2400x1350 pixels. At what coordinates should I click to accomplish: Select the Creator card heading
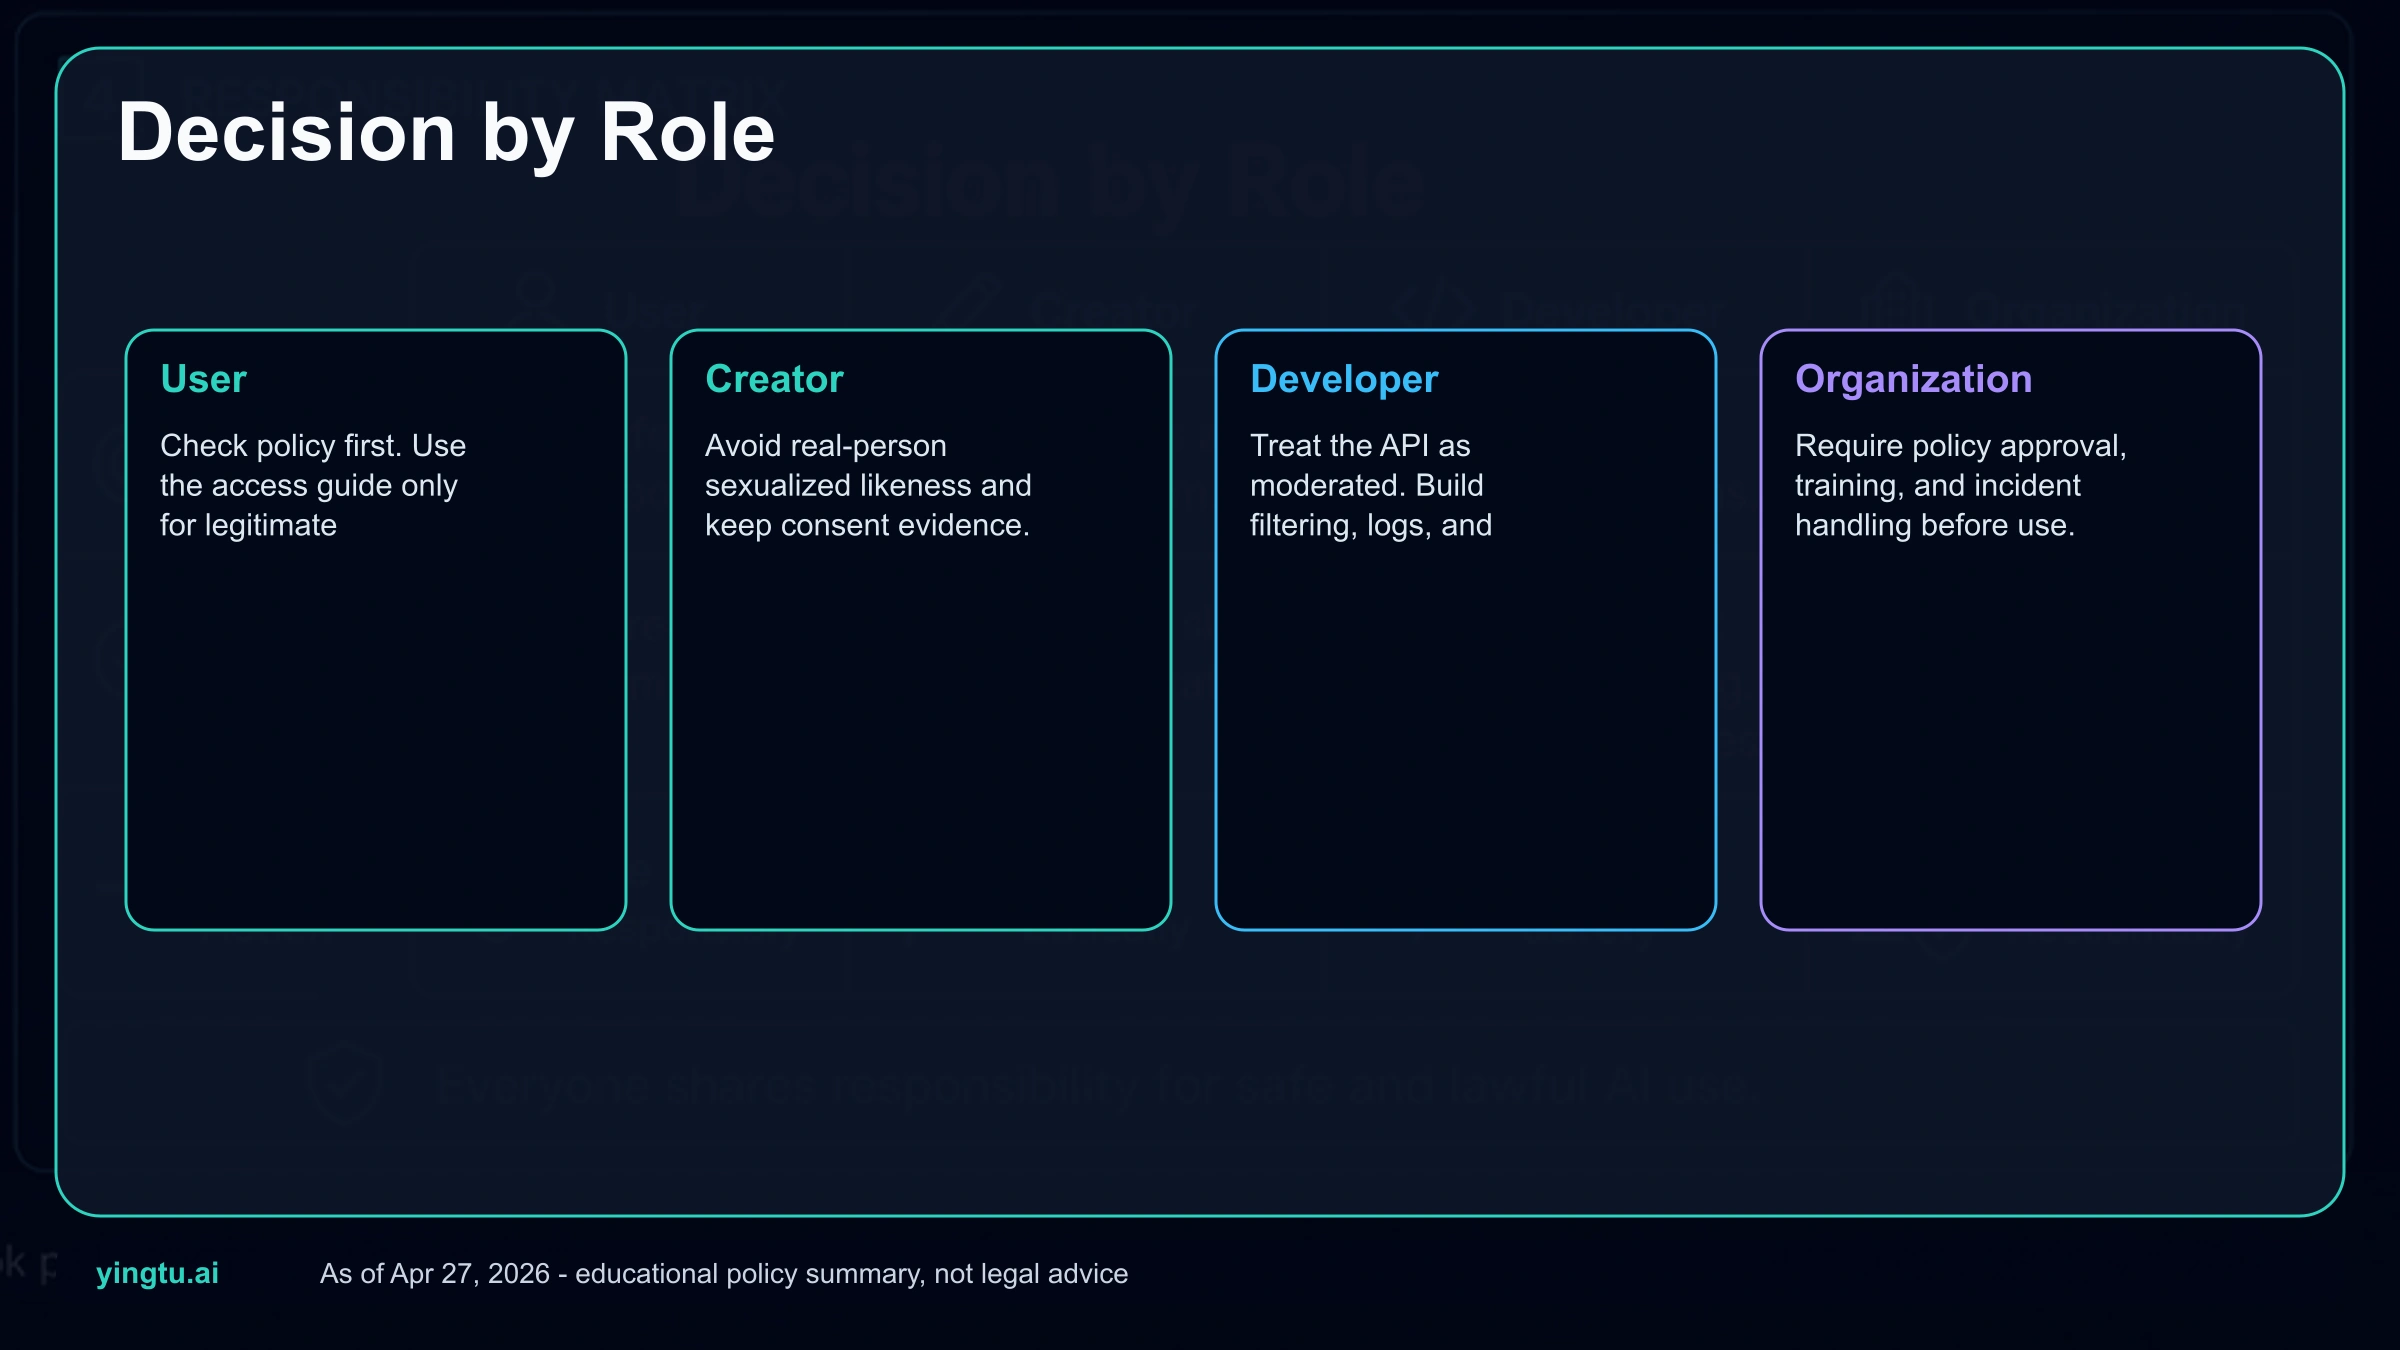point(774,379)
